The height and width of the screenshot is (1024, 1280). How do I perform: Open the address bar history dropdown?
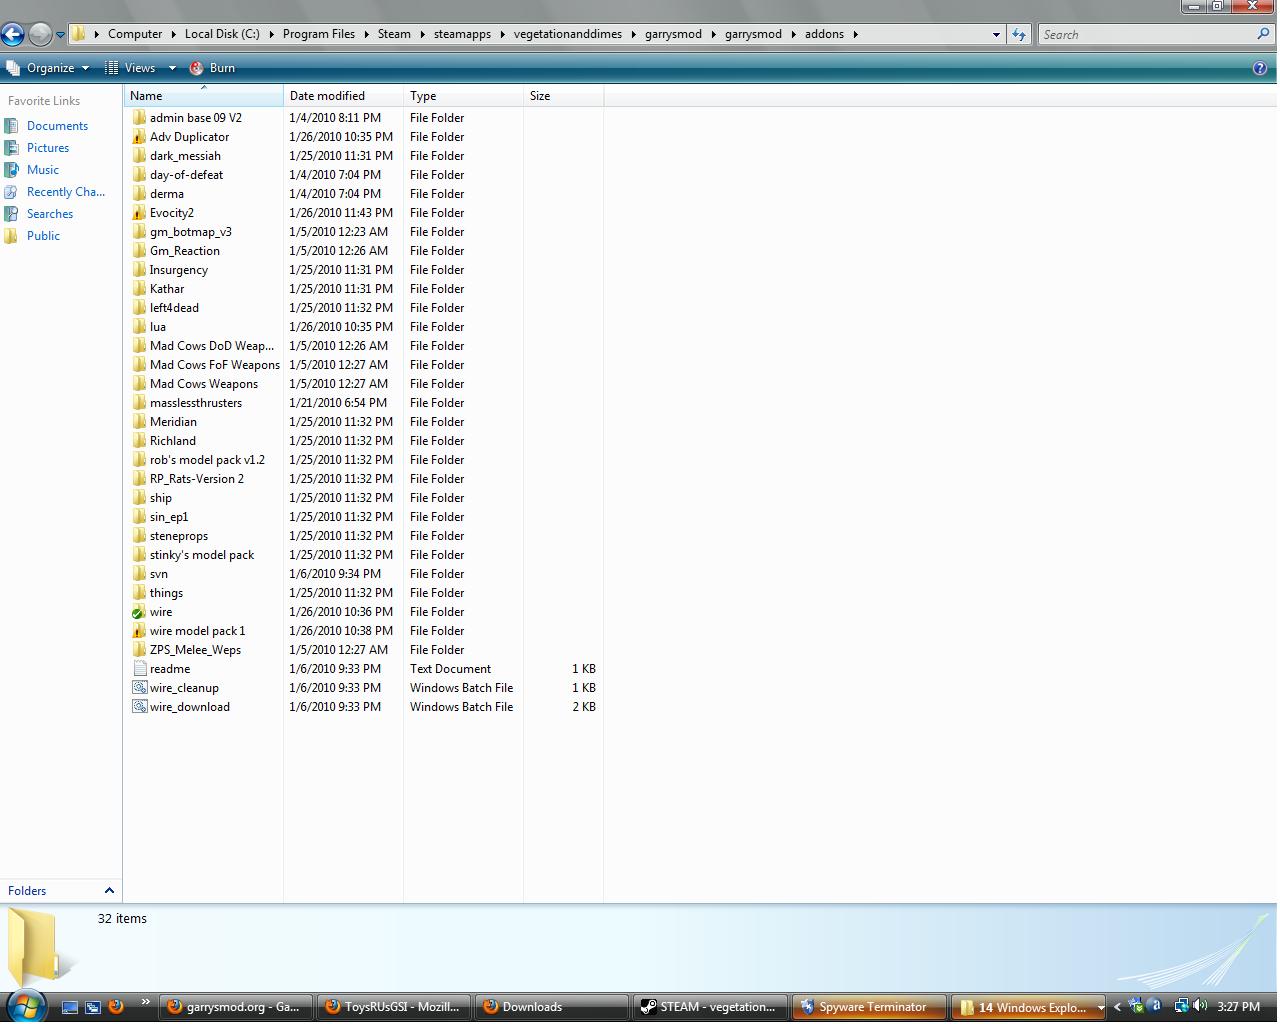[x=996, y=33]
